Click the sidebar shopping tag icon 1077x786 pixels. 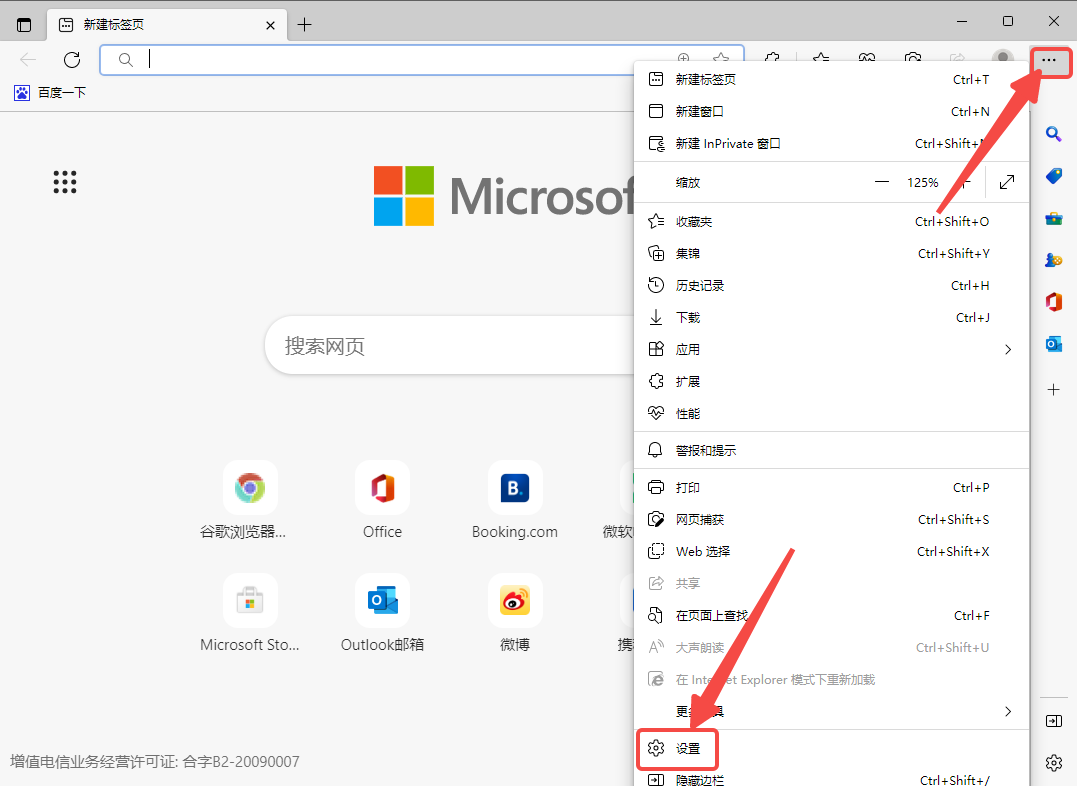(1053, 176)
